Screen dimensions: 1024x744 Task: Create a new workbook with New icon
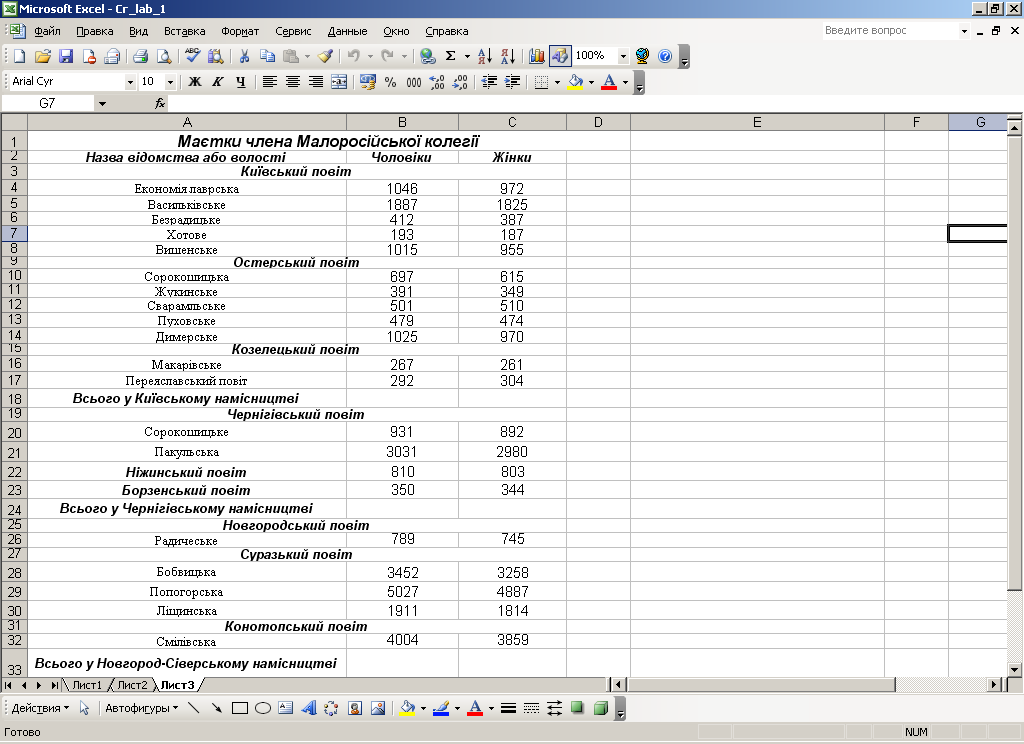20,56
